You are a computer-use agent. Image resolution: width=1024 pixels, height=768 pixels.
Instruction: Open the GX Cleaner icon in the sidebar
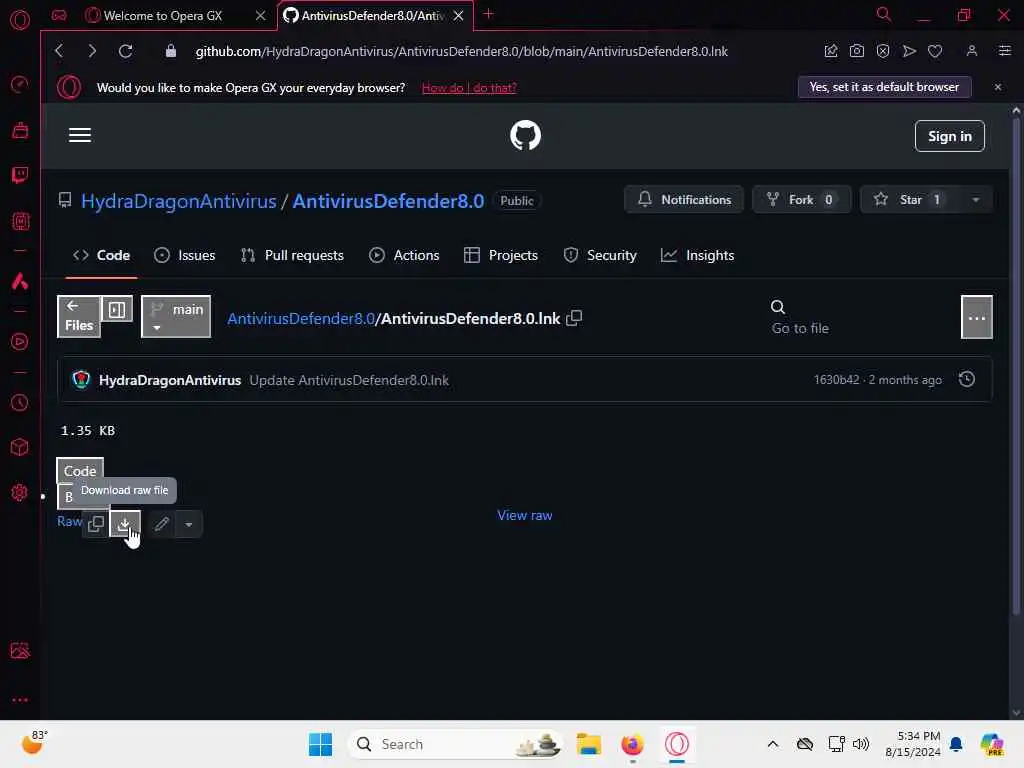[20, 130]
